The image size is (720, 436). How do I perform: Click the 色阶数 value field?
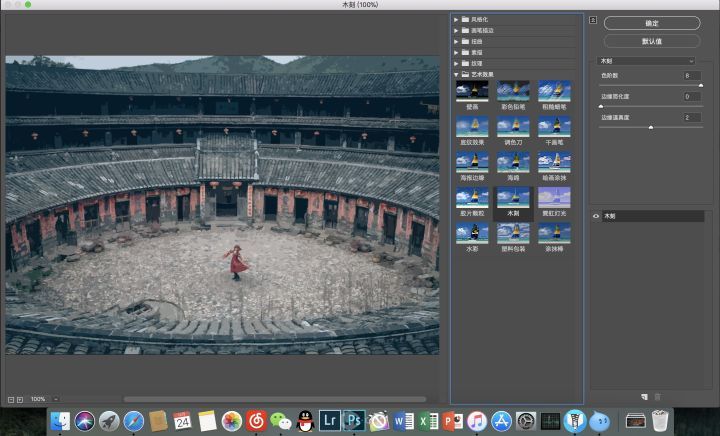point(692,75)
